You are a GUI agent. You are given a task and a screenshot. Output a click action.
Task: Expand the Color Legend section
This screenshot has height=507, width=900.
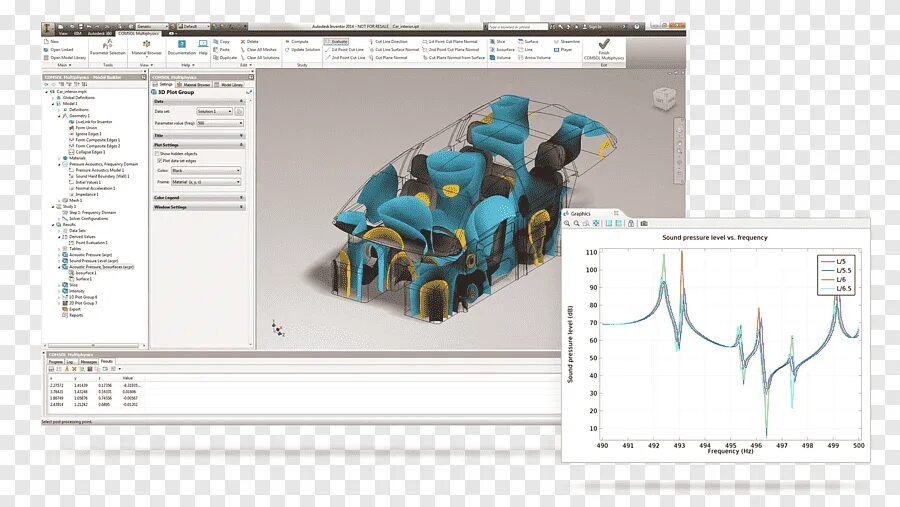(199, 198)
